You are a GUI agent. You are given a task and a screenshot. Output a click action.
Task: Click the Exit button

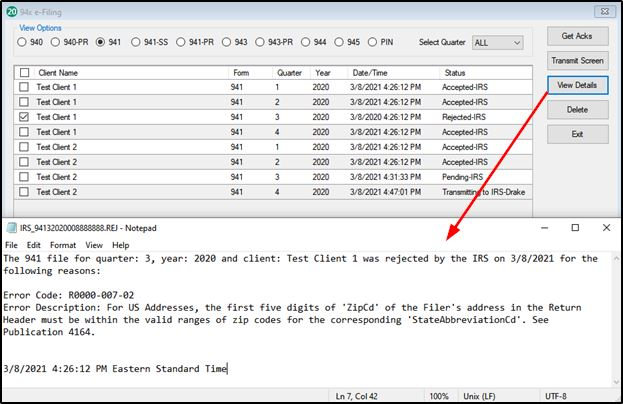[577, 133]
